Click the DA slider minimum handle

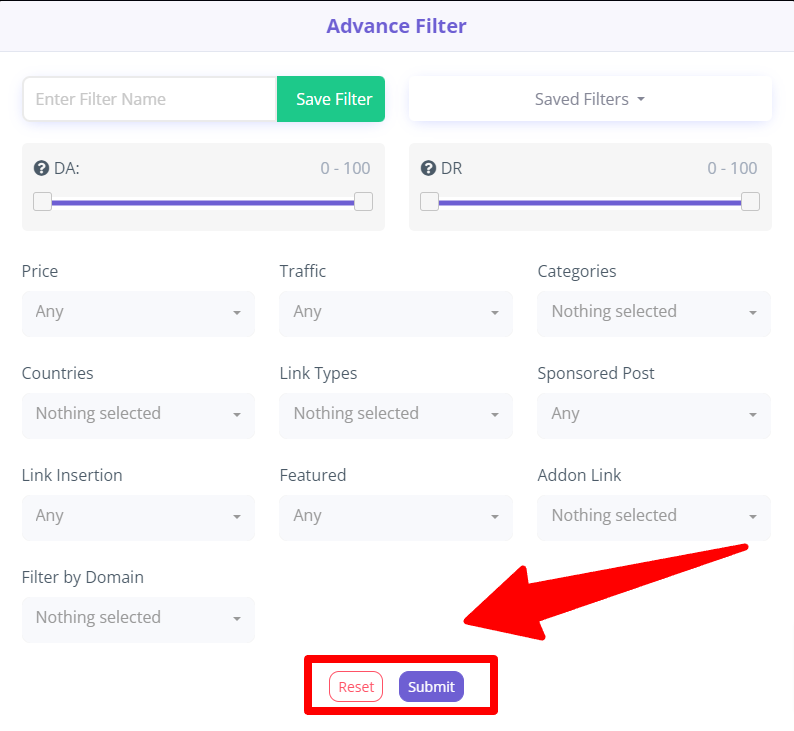43,201
